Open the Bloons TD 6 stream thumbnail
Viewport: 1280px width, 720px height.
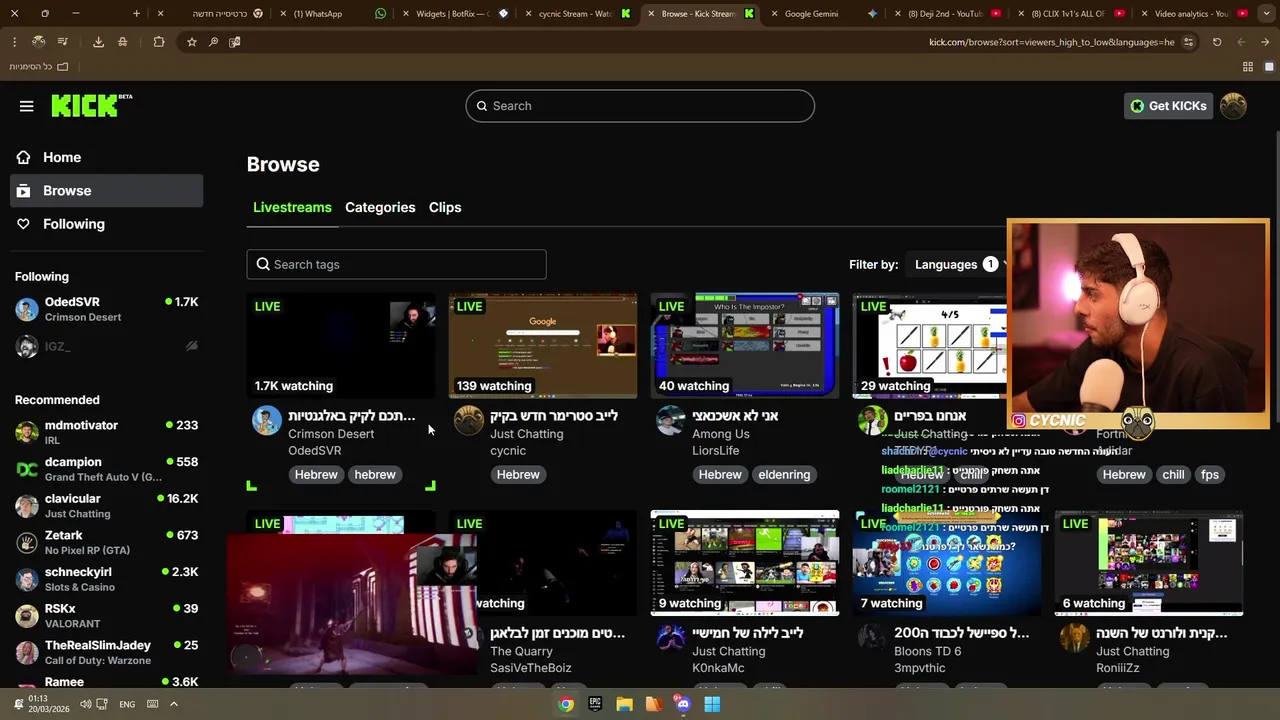tap(947, 563)
